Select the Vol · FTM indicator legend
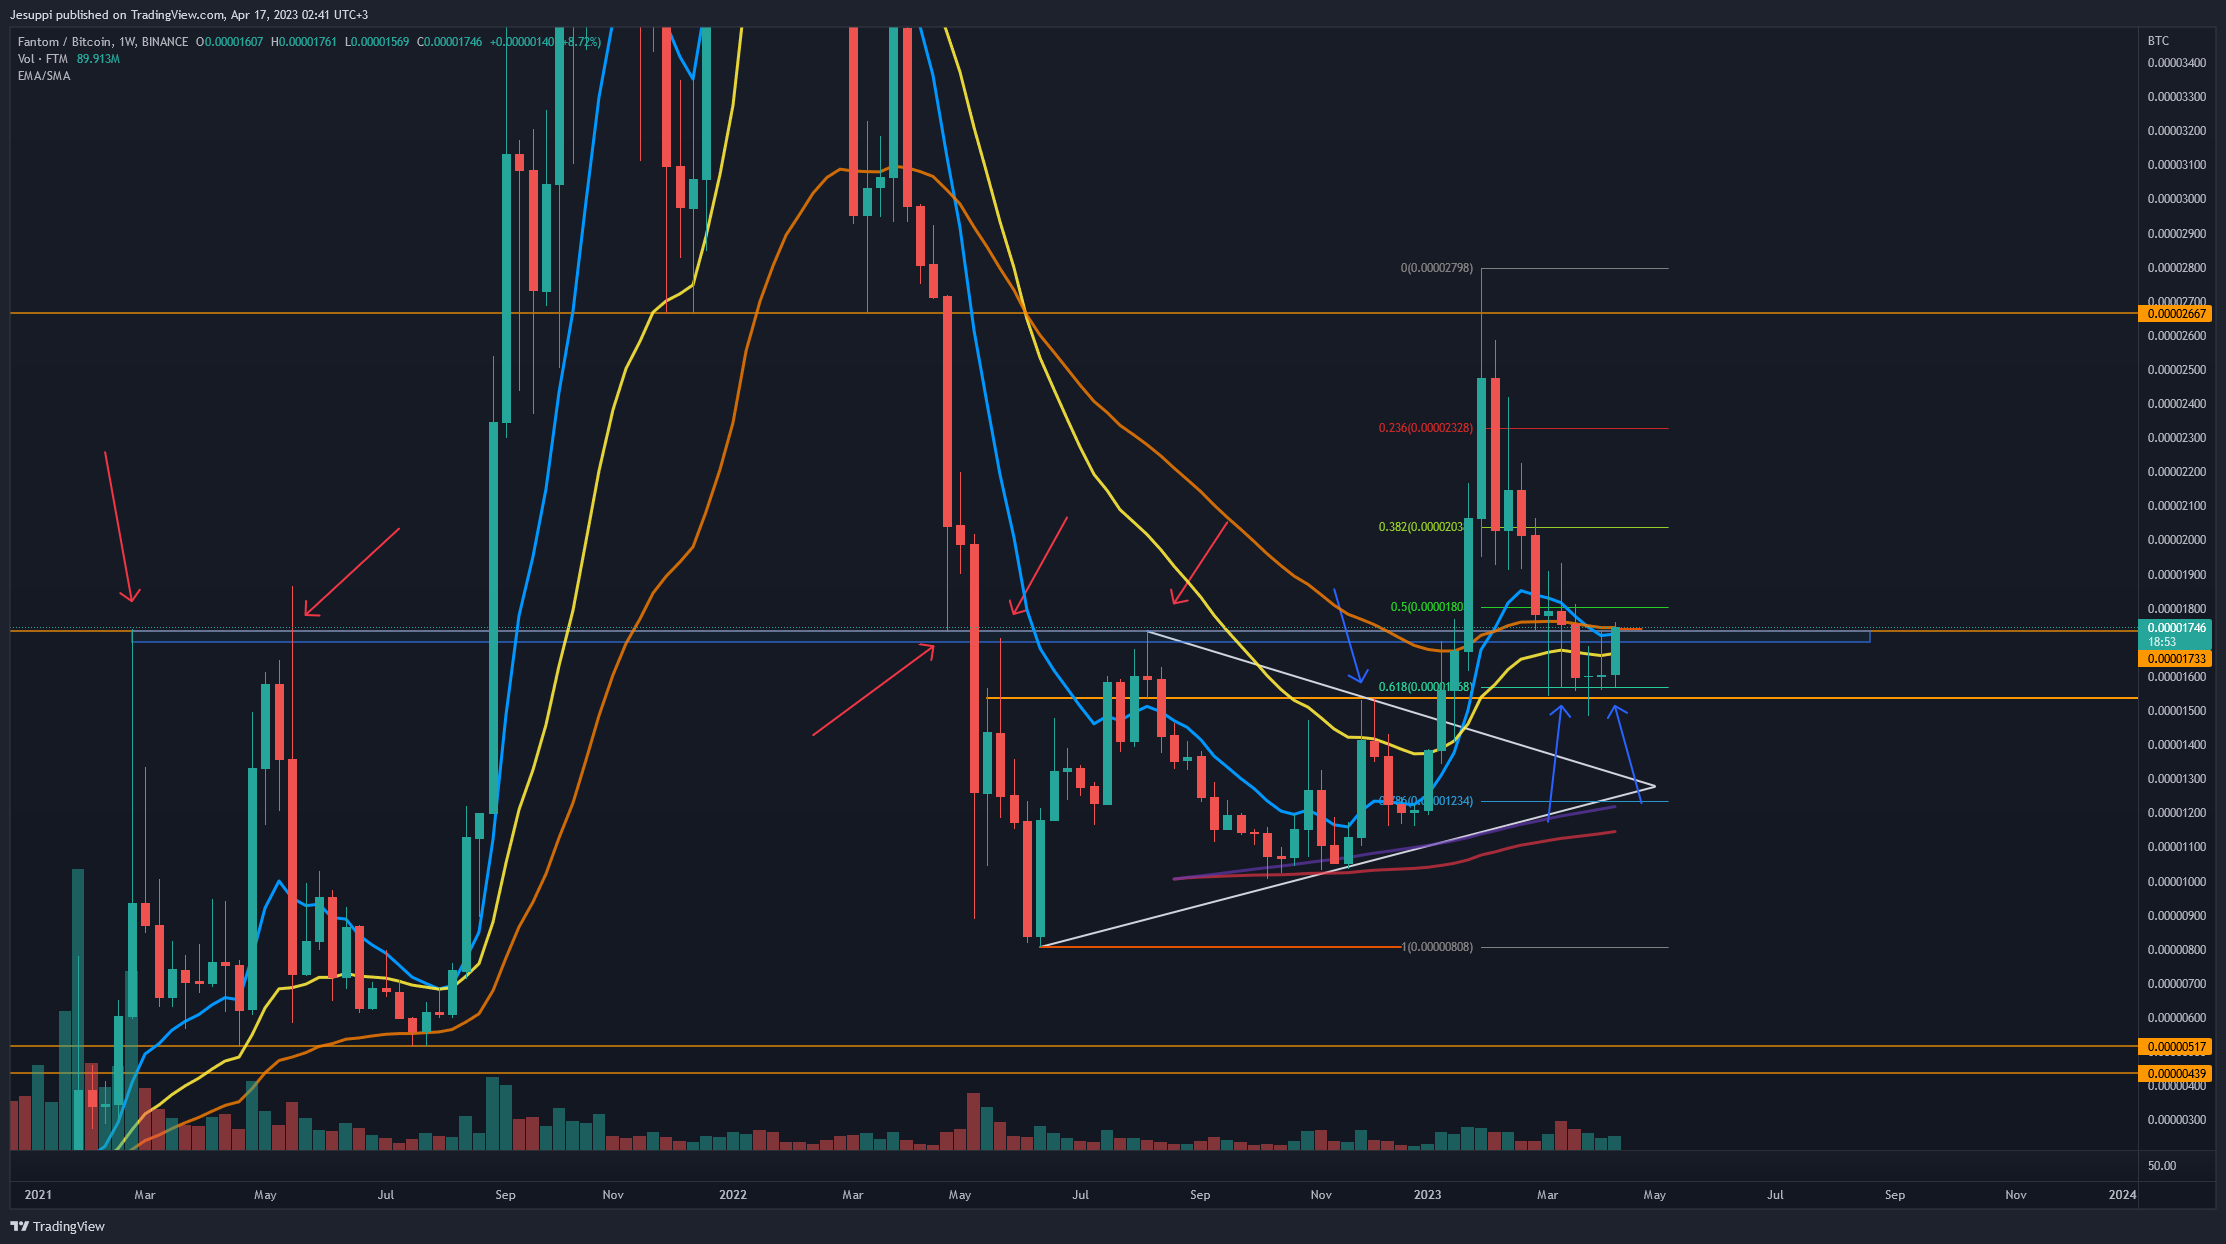The width and height of the screenshot is (2226, 1244). click(44, 59)
